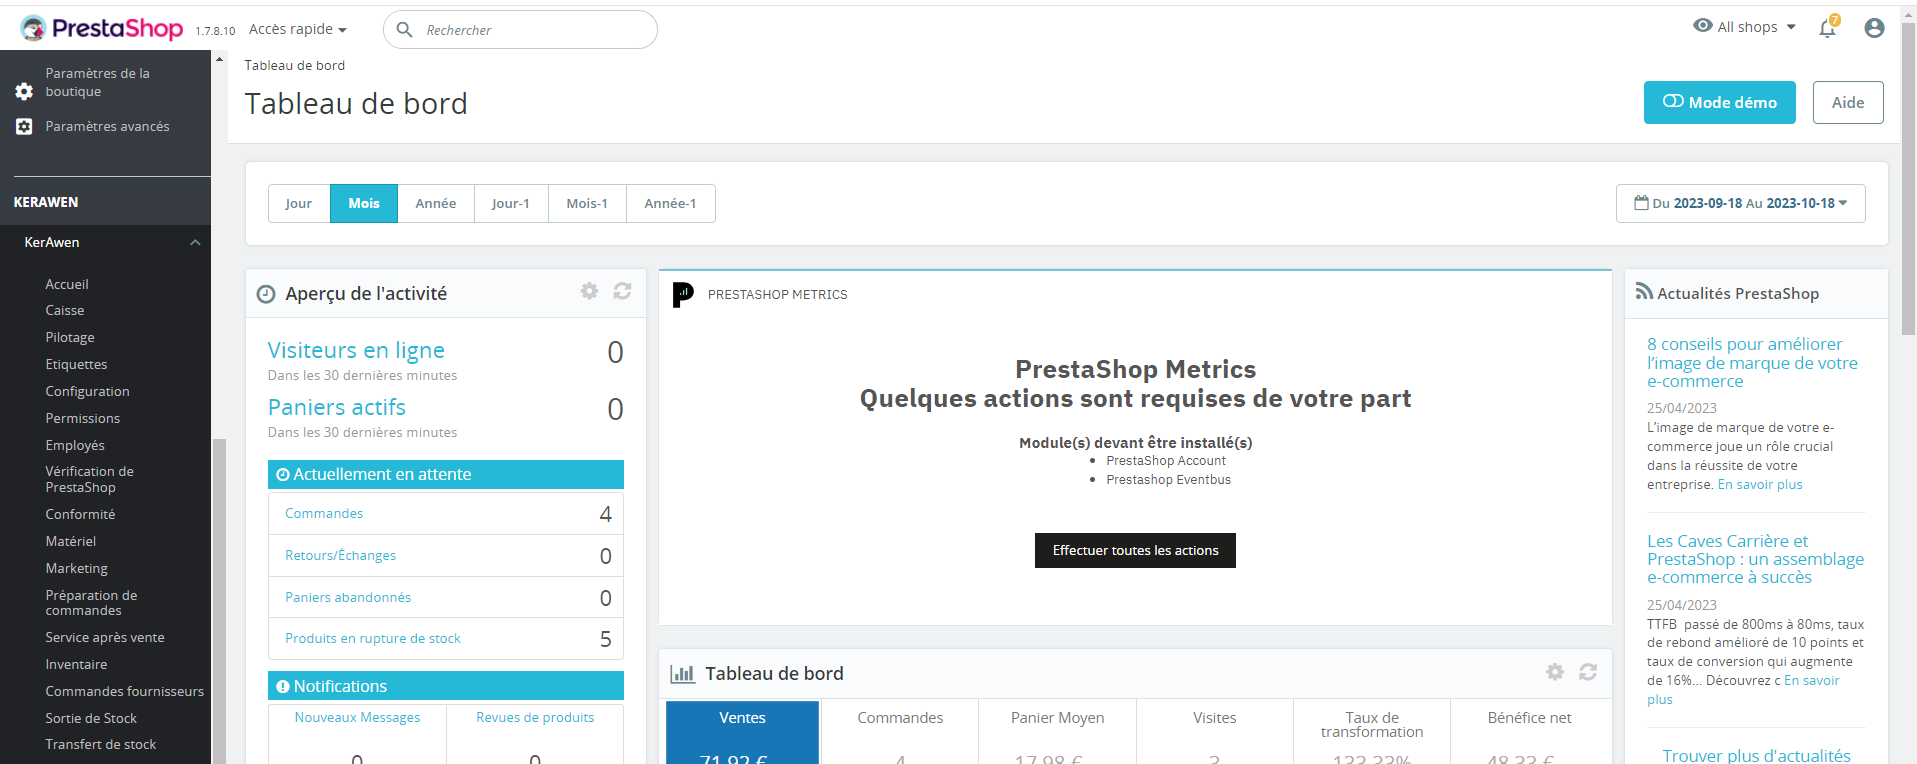Click the PrestaShop Metrics P logo

coord(683,295)
